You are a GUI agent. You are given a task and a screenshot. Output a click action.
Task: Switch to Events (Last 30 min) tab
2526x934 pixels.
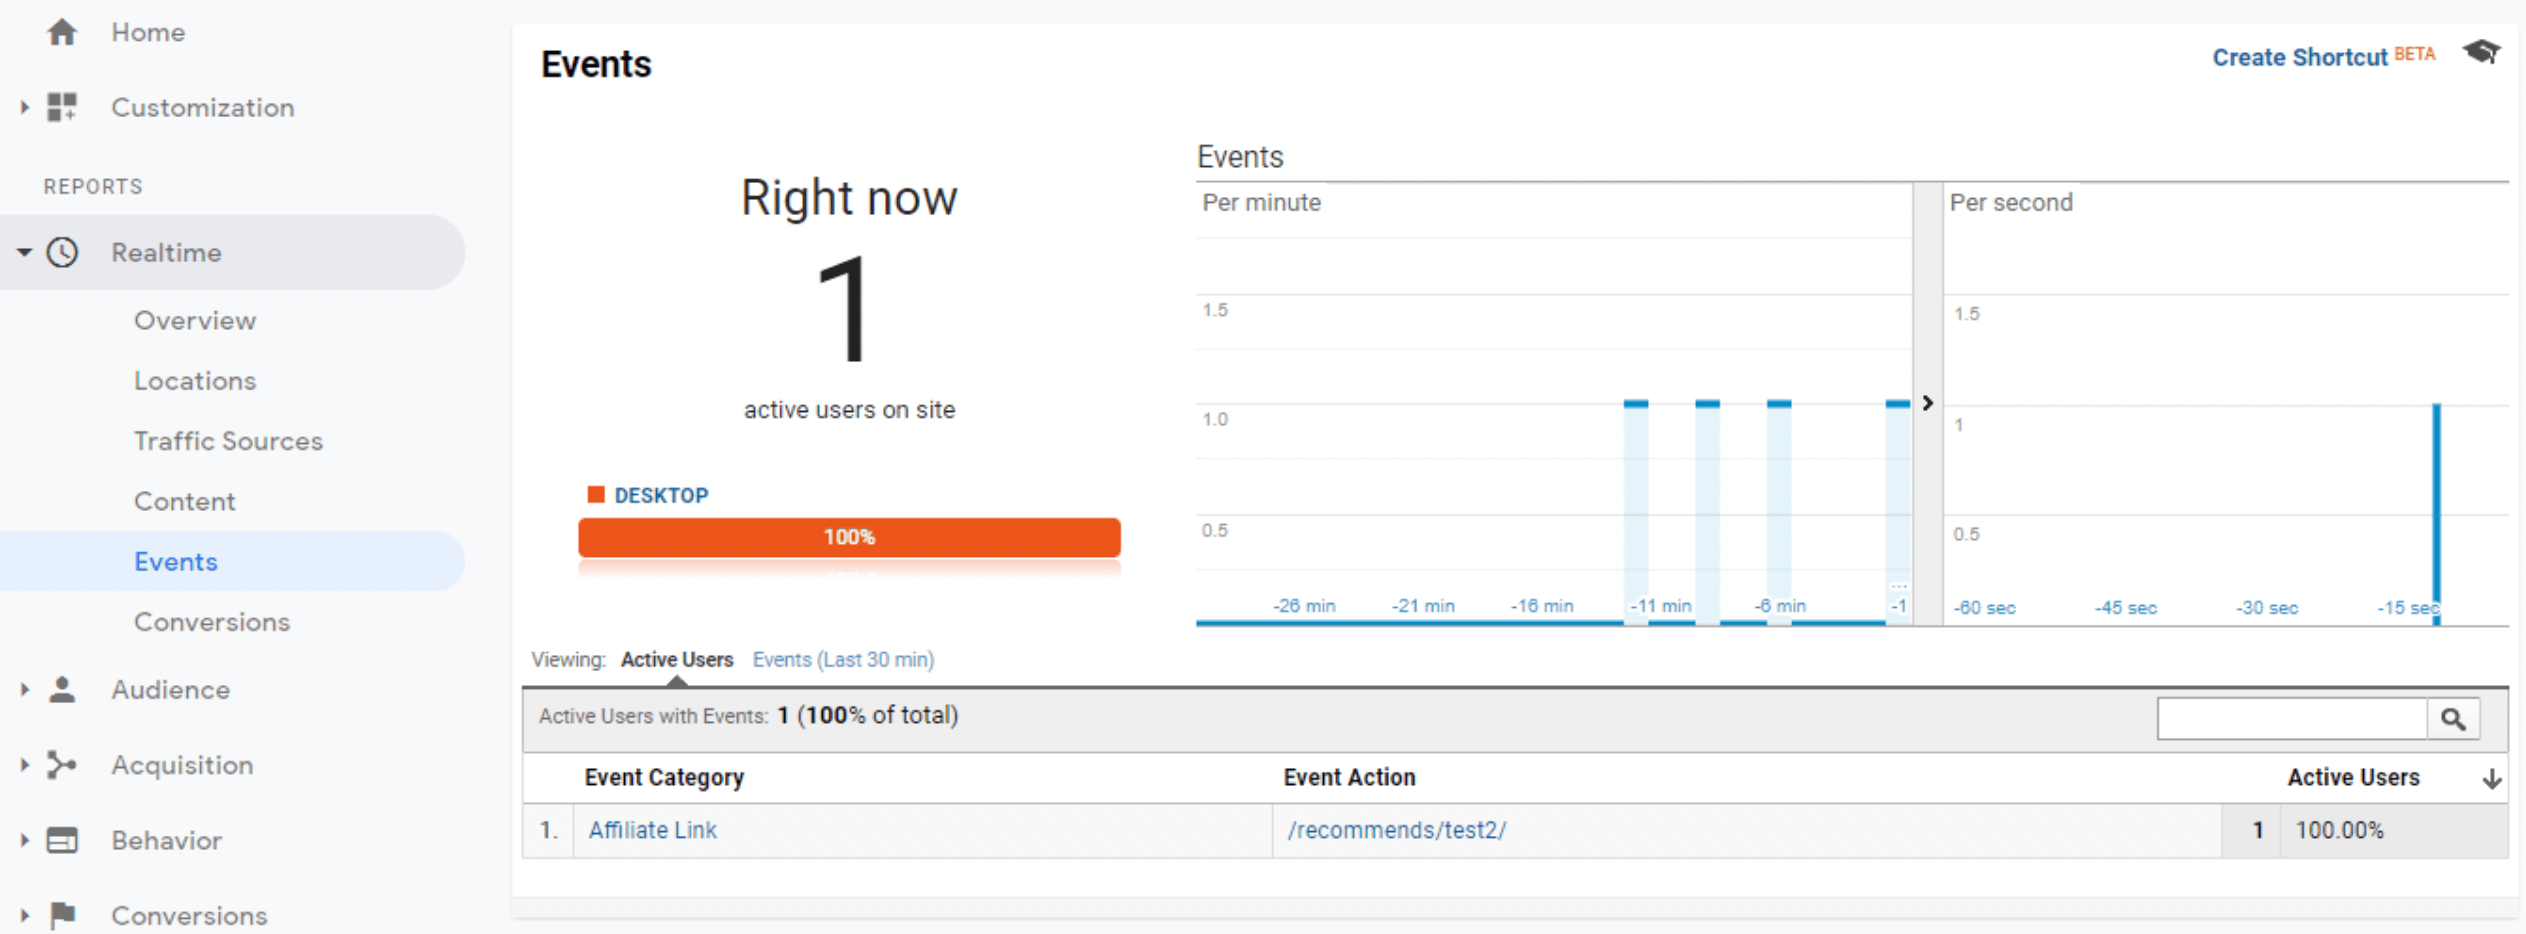pyautogui.click(x=843, y=660)
